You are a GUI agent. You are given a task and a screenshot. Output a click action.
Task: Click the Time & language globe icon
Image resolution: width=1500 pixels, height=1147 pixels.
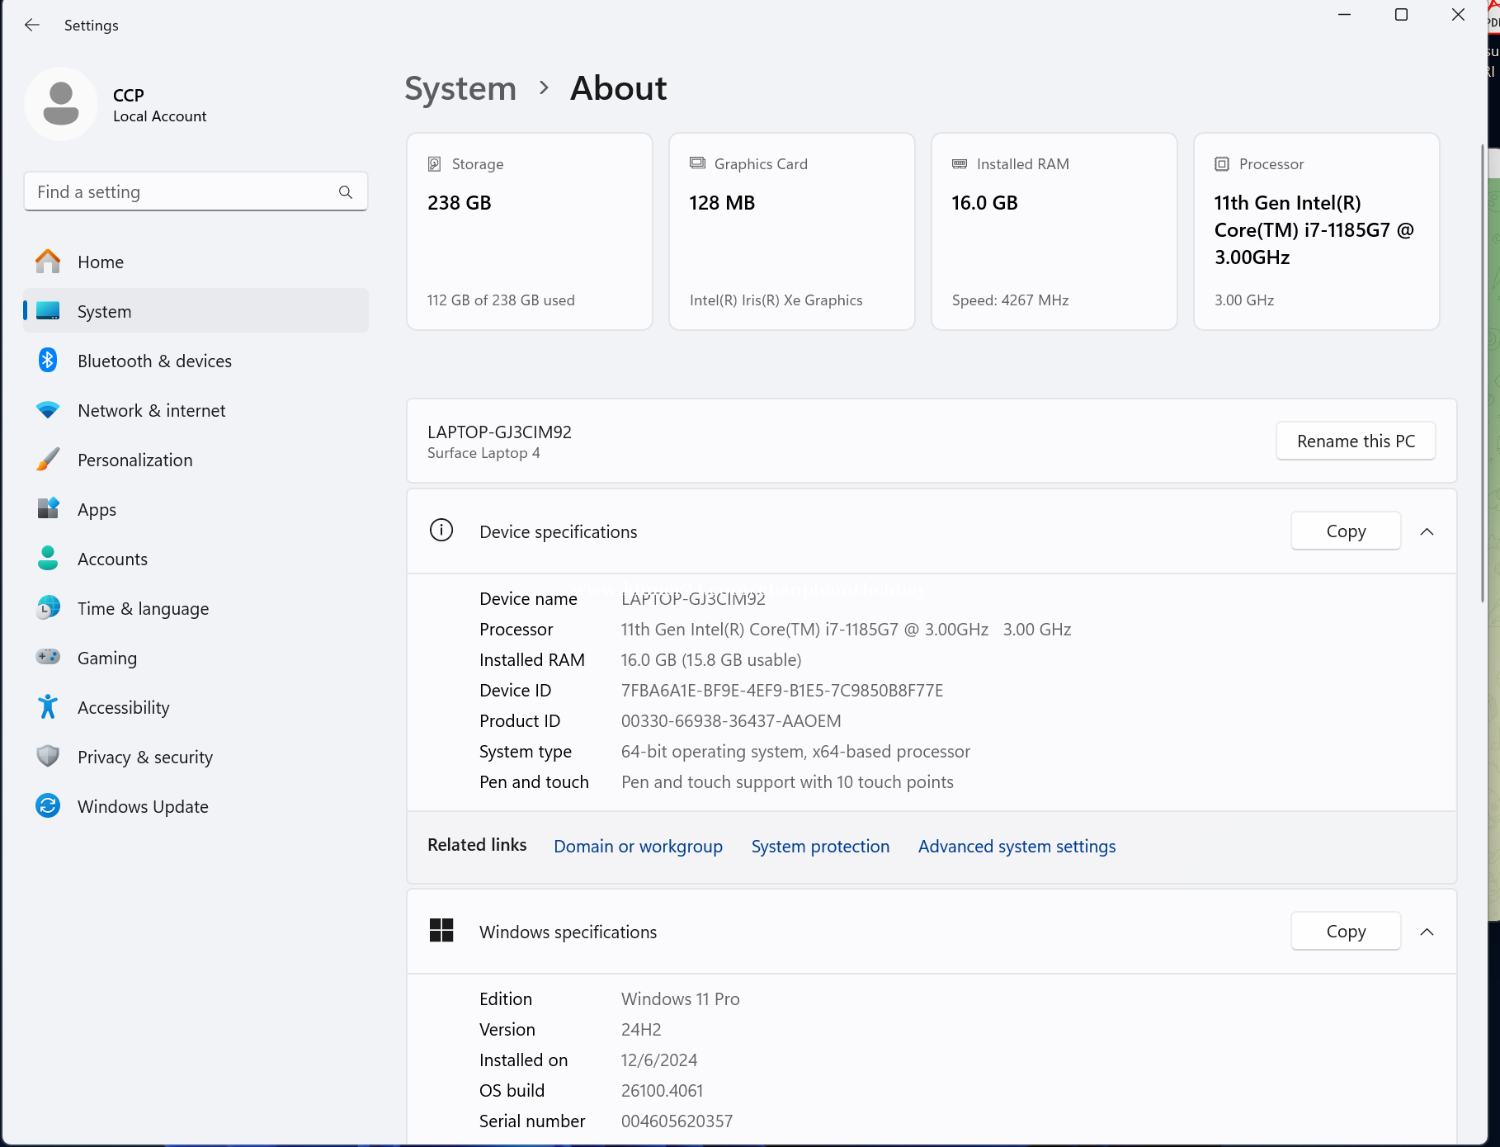tap(48, 608)
